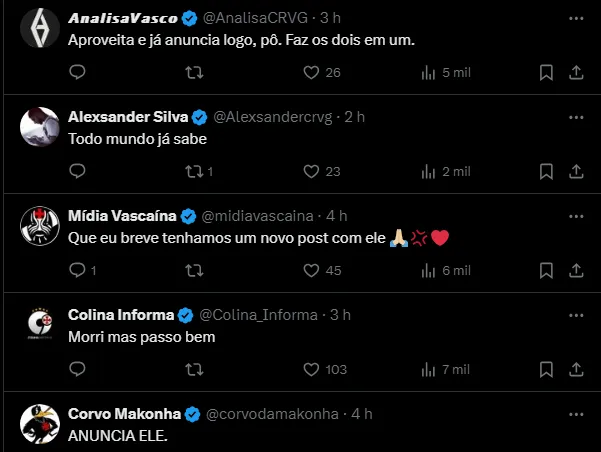This screenshot has width=601, height=452.
Task: Share the Mídia Vascaína tweet
Action: (x=576, y=270)
